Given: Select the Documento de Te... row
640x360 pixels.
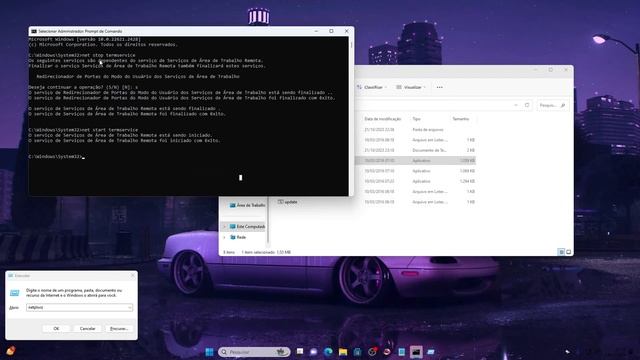Looking at the screenshot, I should tap(415, 150).
